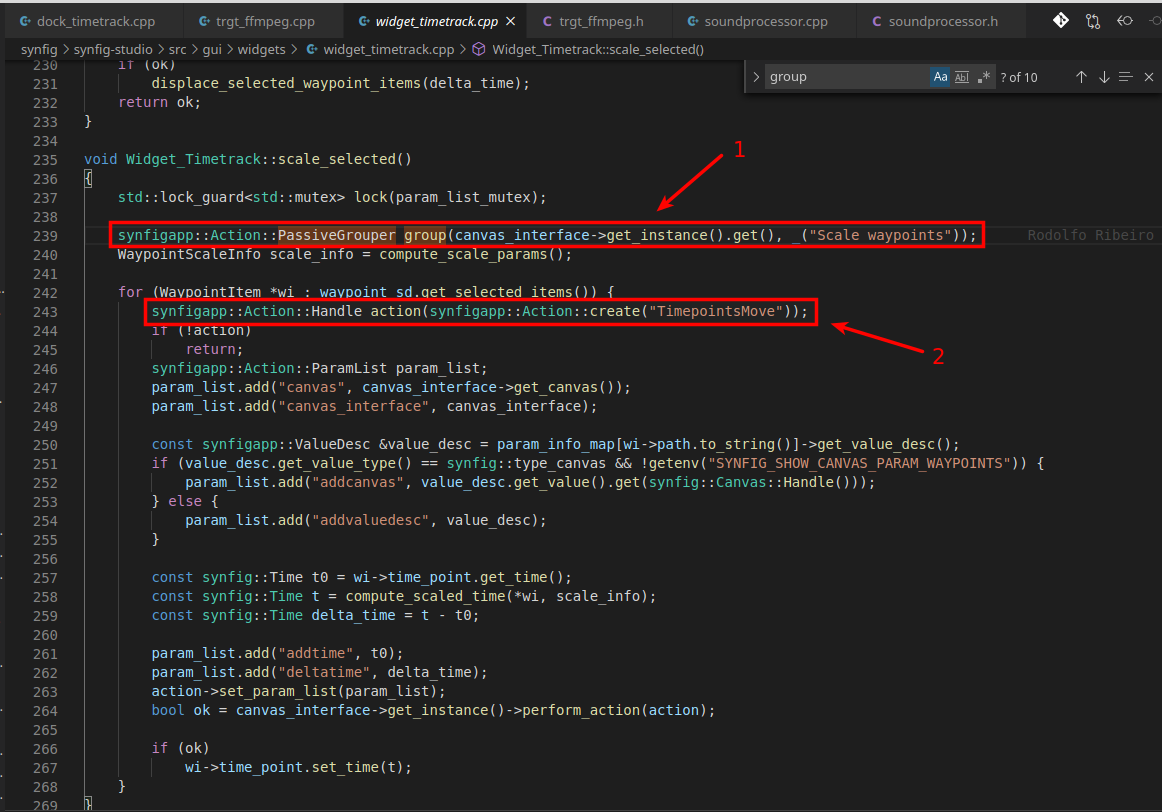Close the find widget
The height and width of the screenshot is (812, 1162).
click(1149, 77)
